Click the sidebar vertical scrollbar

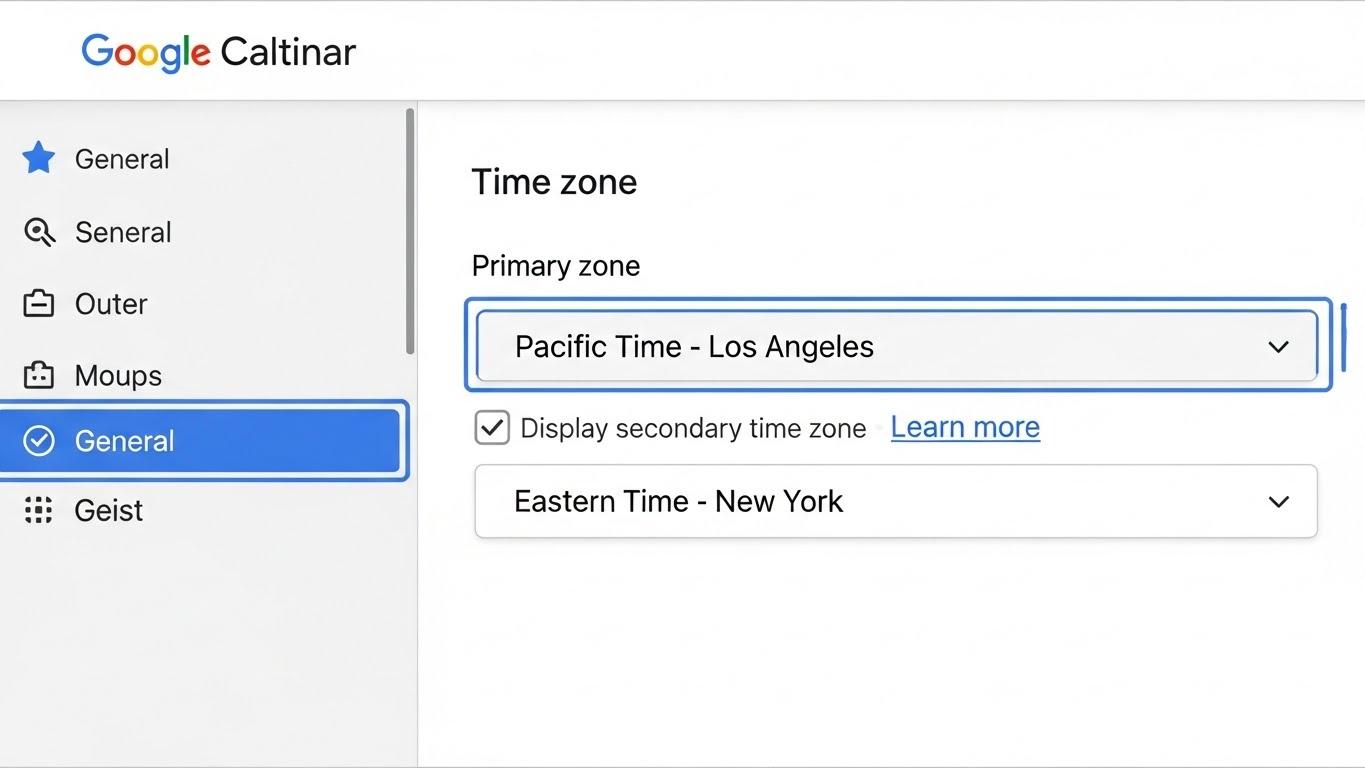(x=410, y=230)
